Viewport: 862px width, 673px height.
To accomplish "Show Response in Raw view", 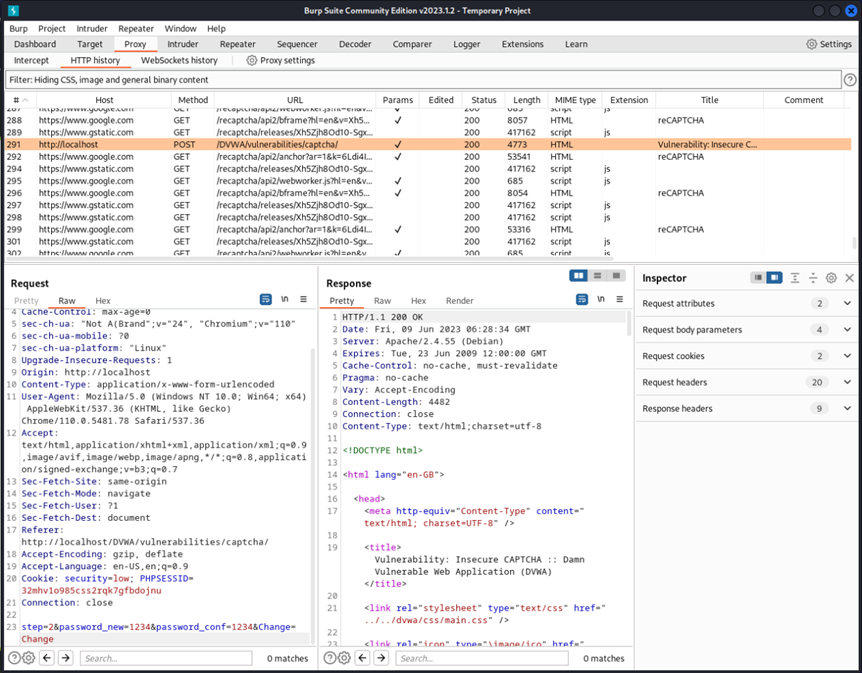I will coord(382,301).
